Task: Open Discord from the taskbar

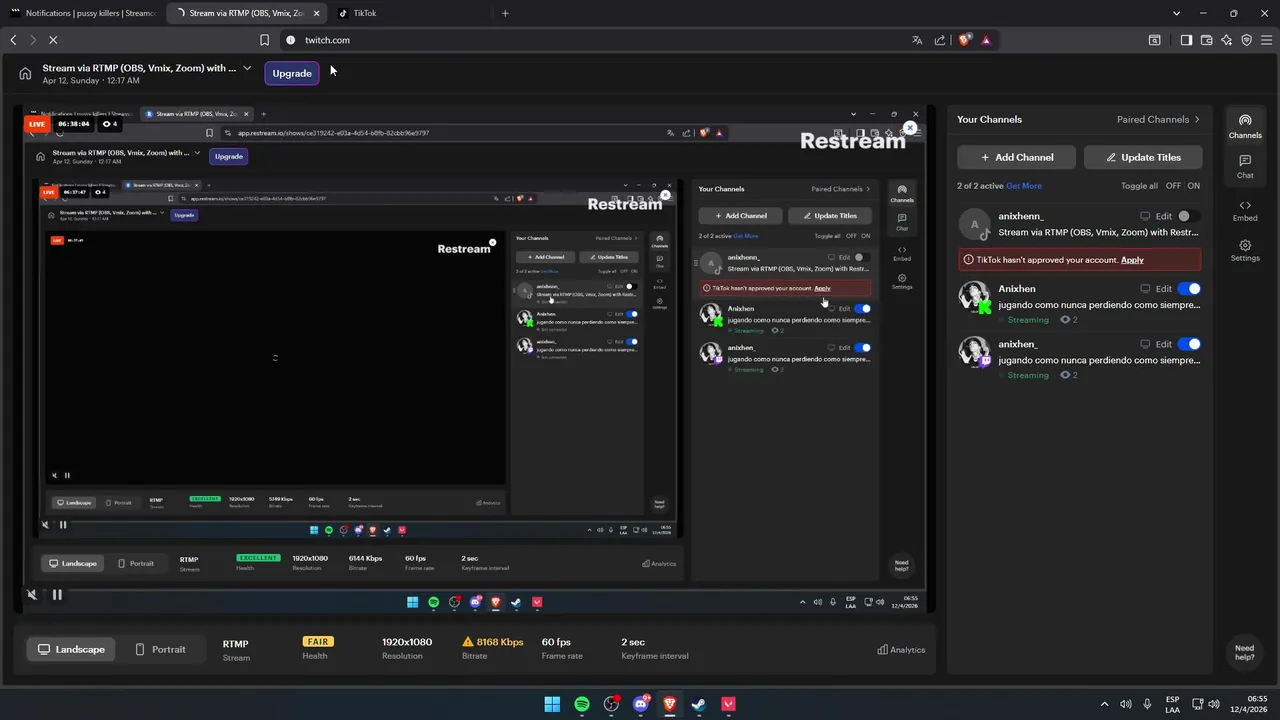Action: pyautogui.click(x=641, y=704)
